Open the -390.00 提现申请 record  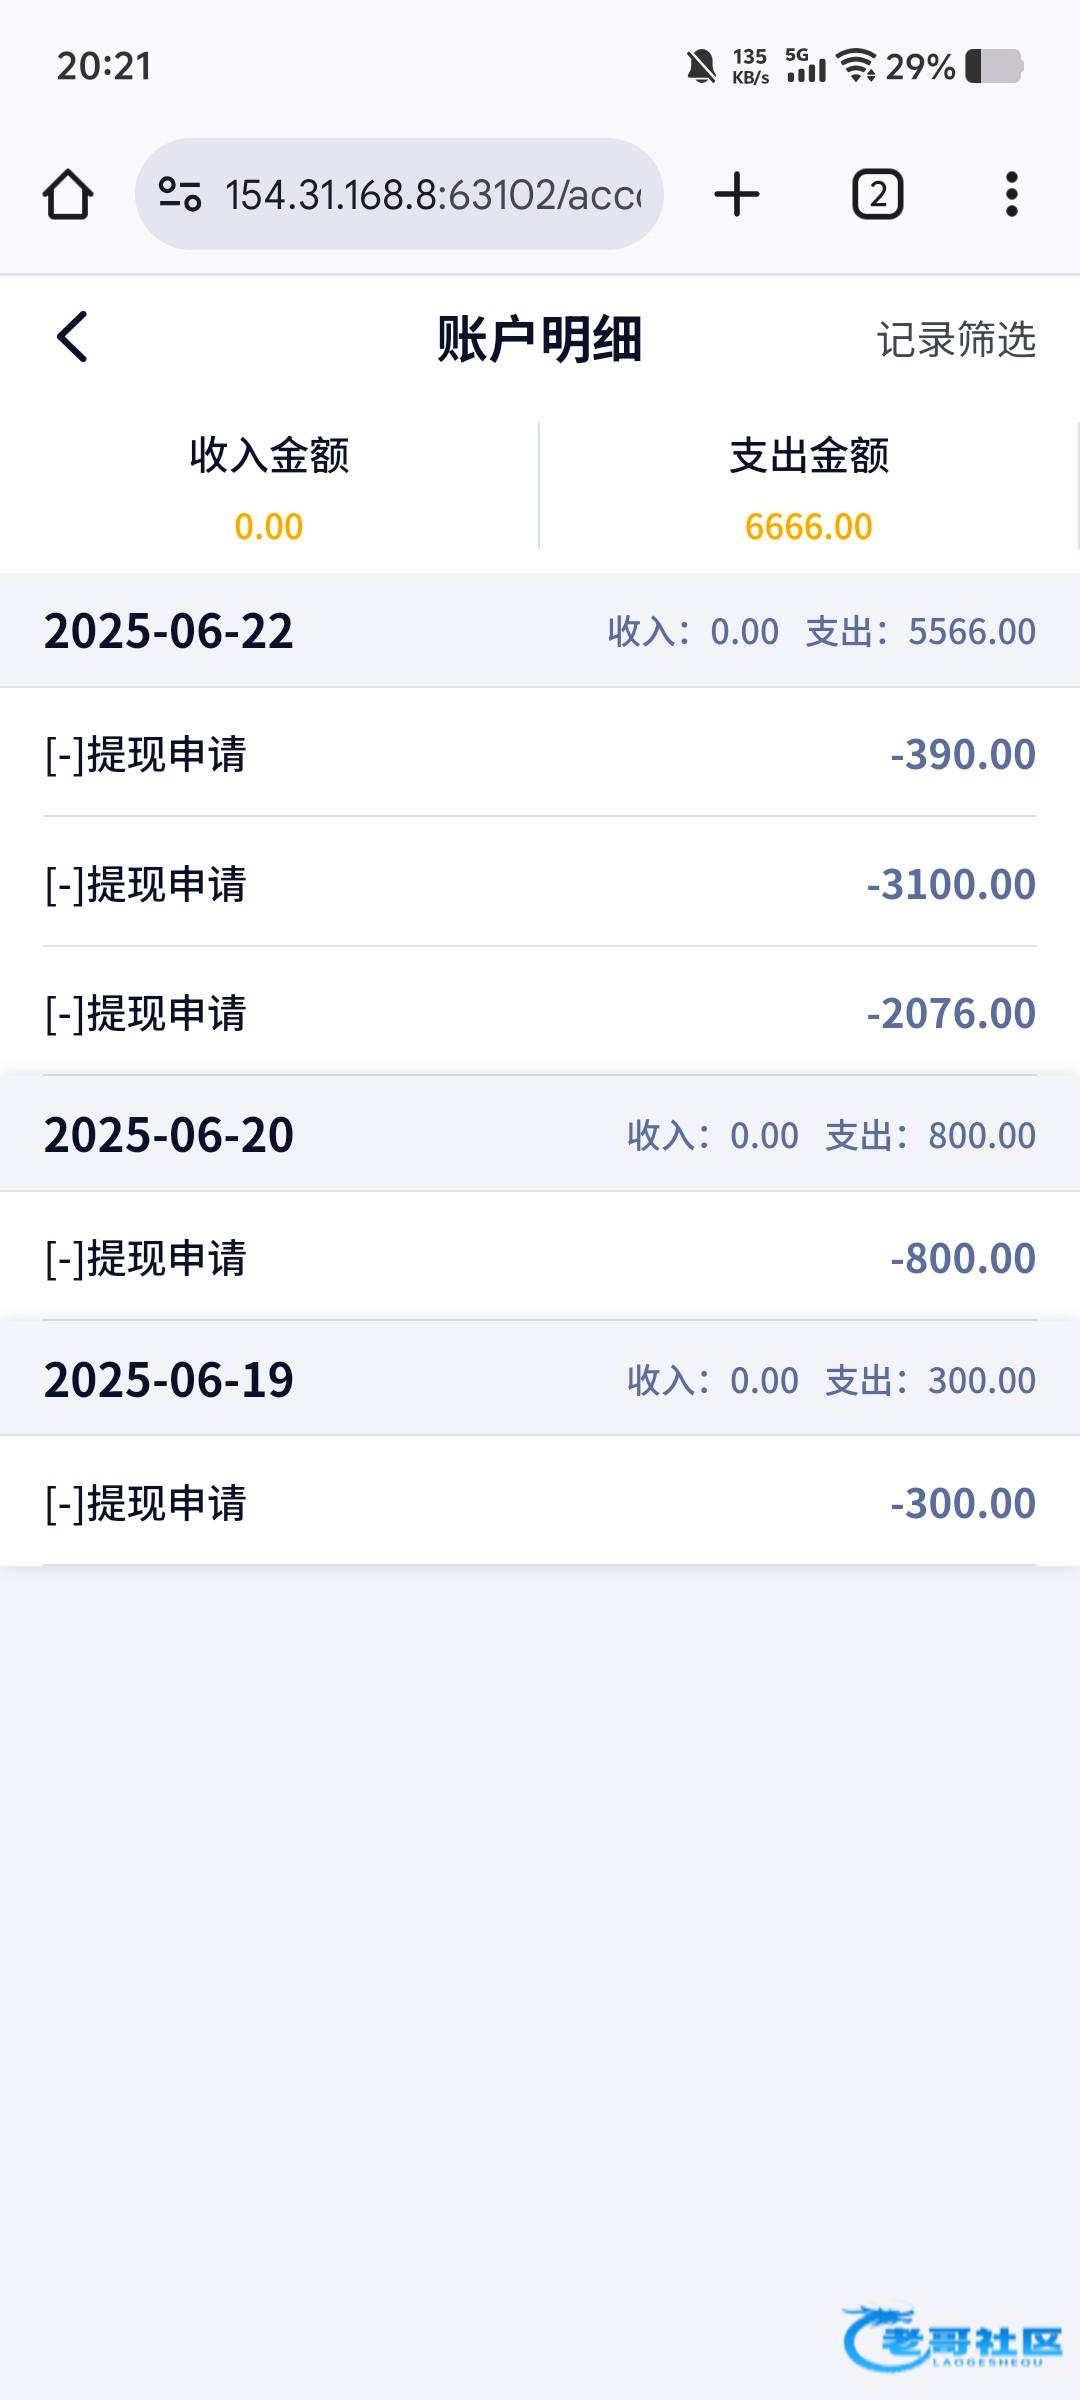[540, 754]
